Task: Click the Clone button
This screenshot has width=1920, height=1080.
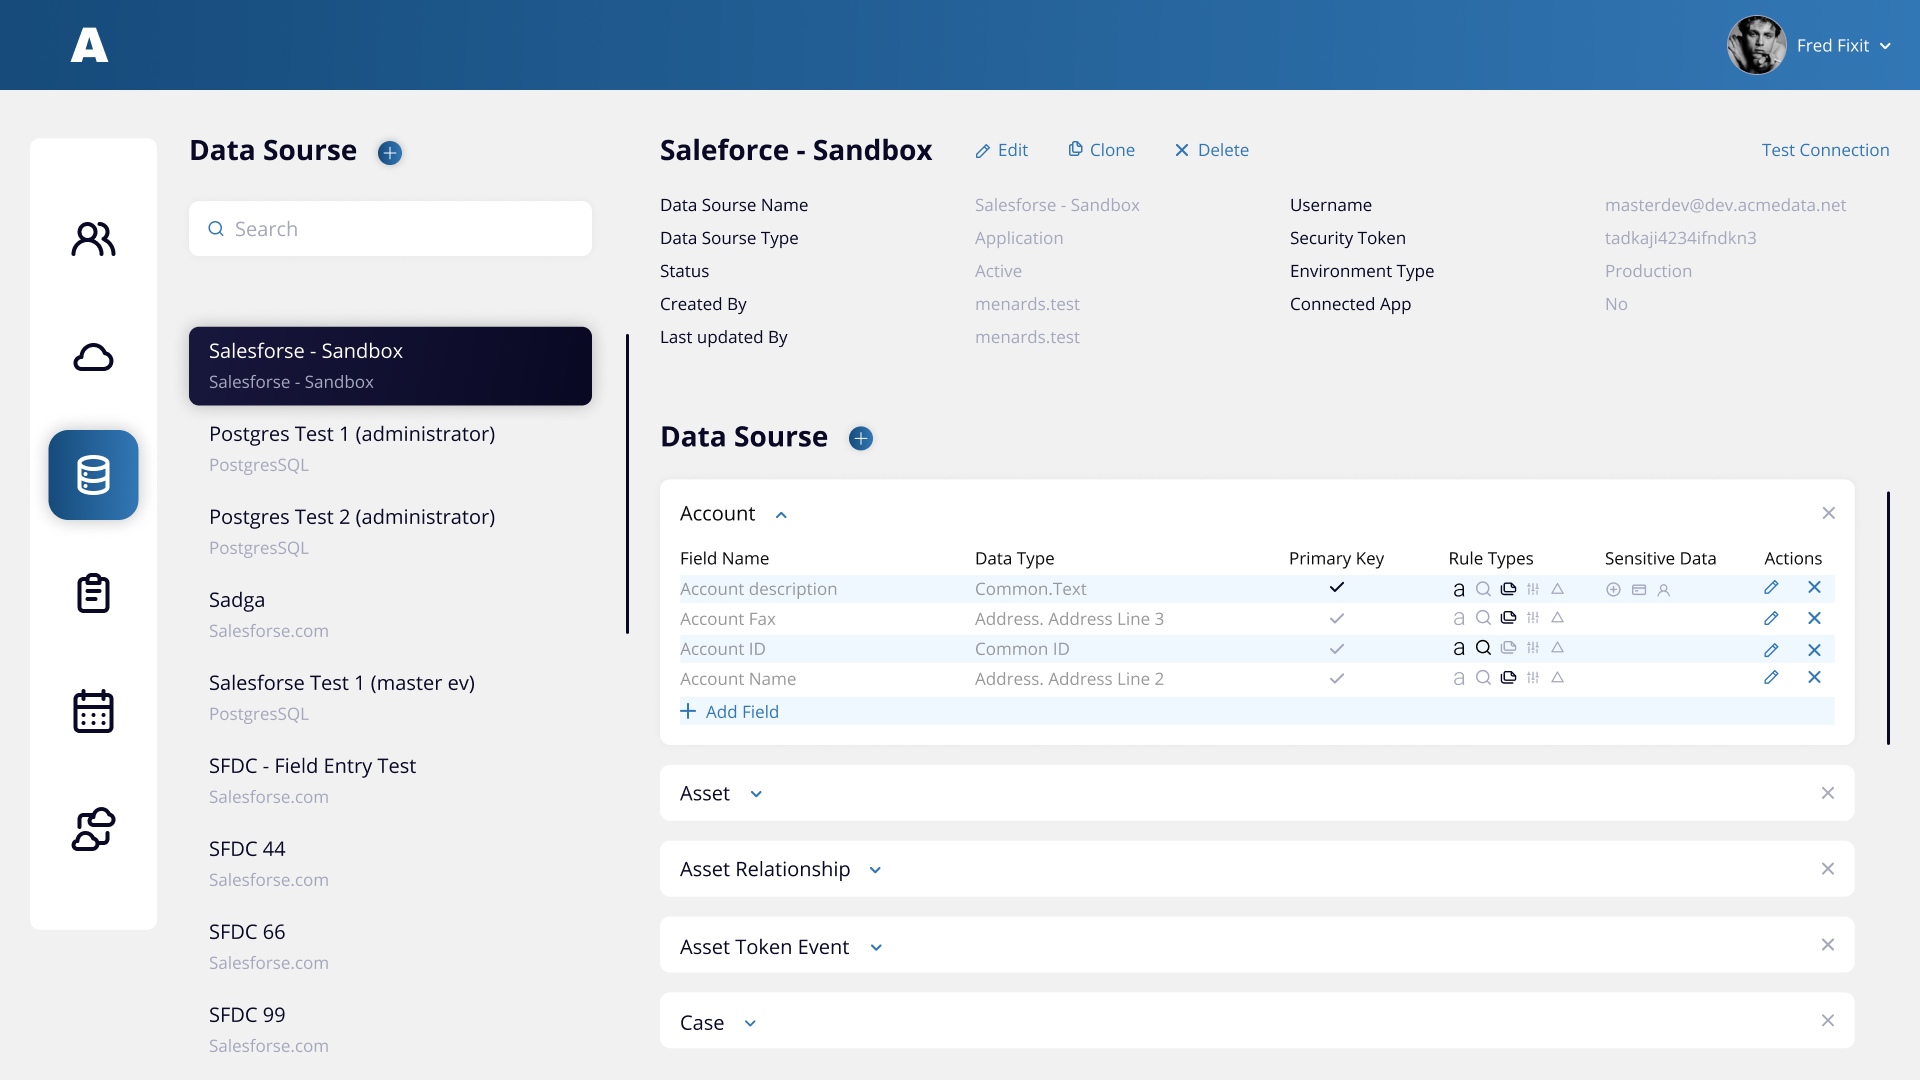Action: [1101, 150]
